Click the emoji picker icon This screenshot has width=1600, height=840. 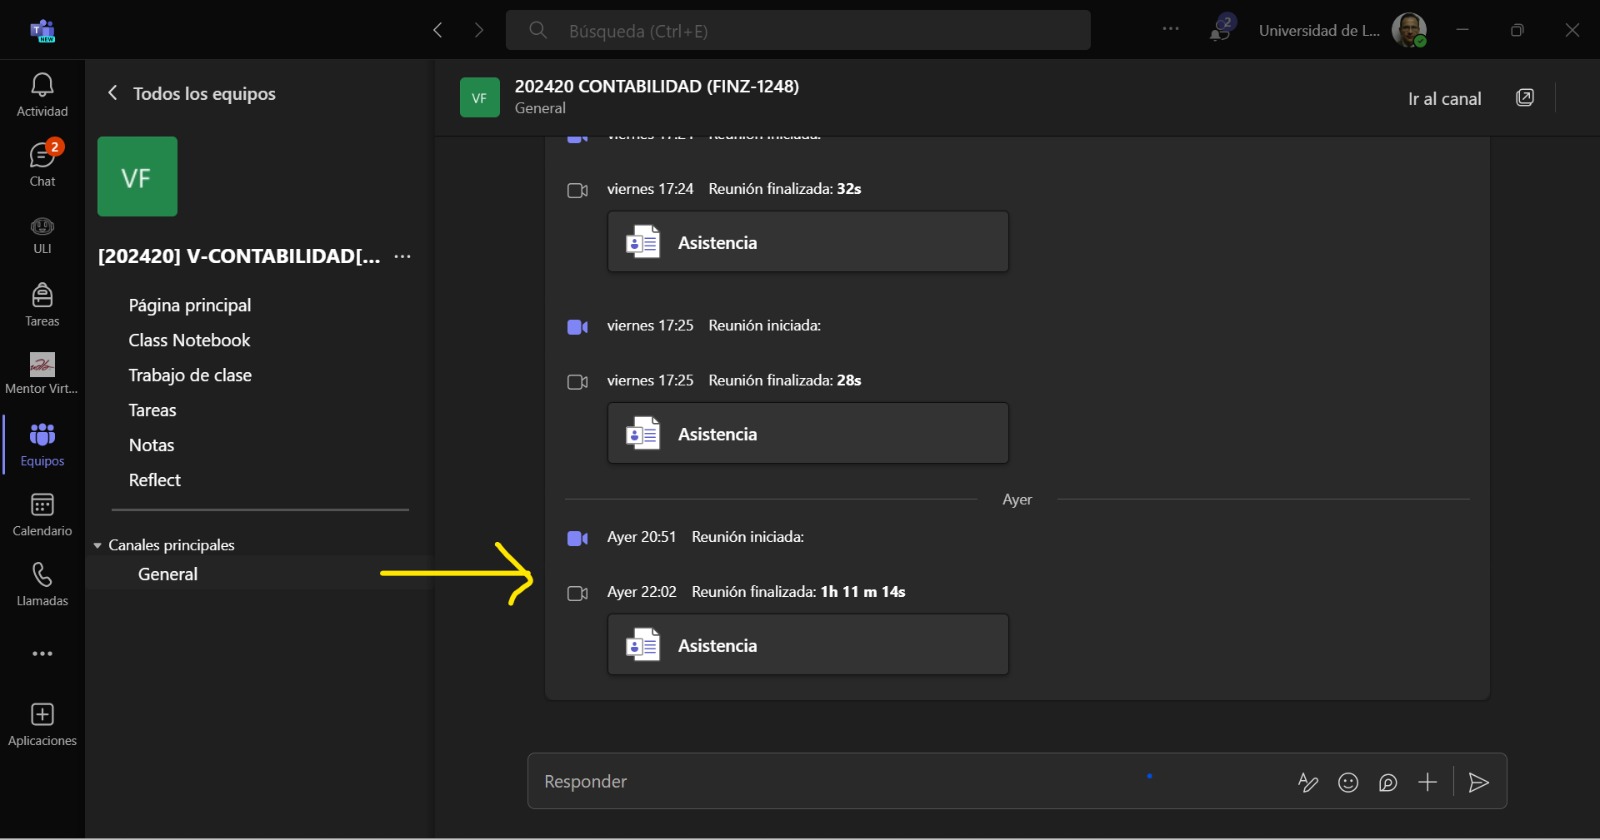click(1348, 782)
